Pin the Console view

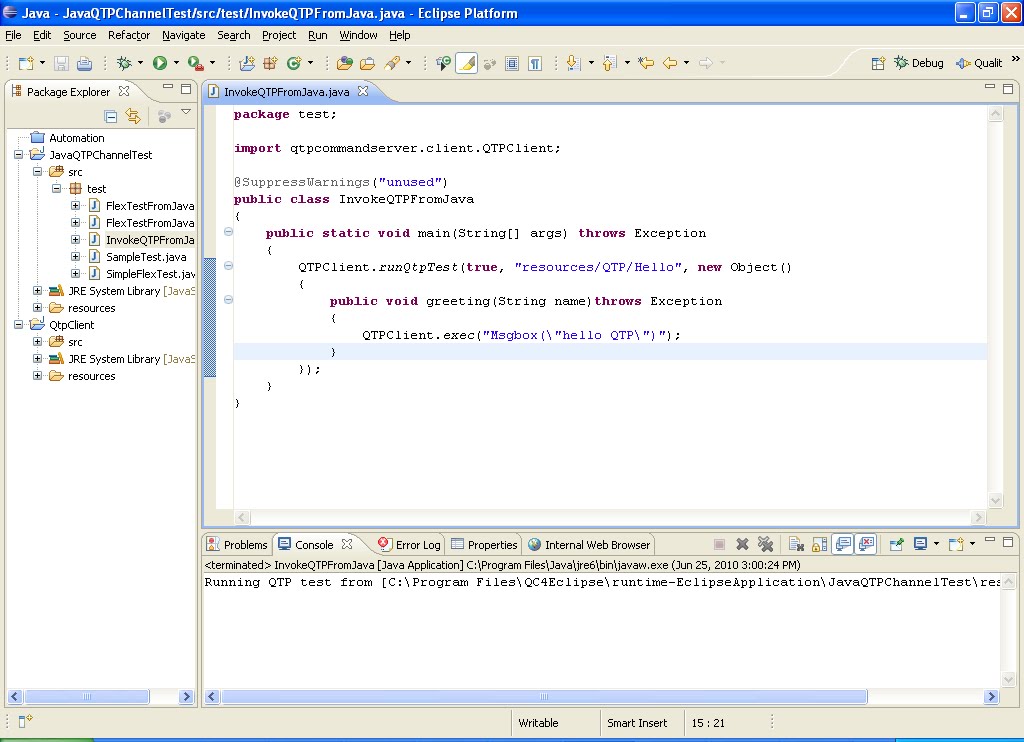point(896,543)
